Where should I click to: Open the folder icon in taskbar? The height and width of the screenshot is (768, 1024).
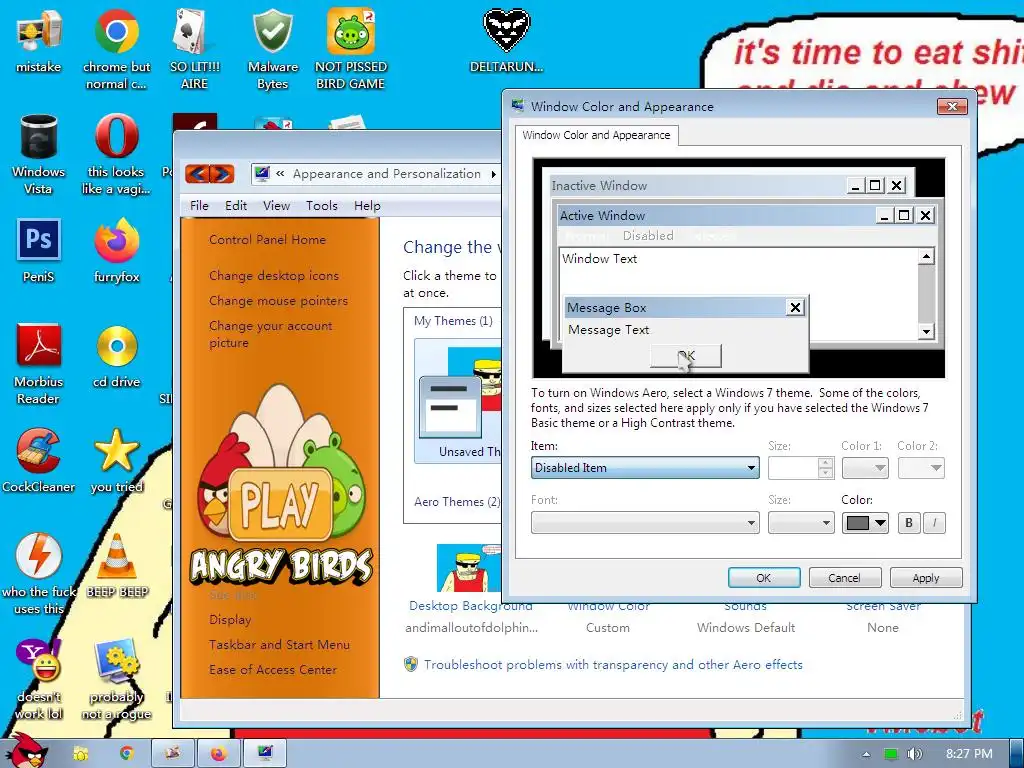(x=80, y=753)
